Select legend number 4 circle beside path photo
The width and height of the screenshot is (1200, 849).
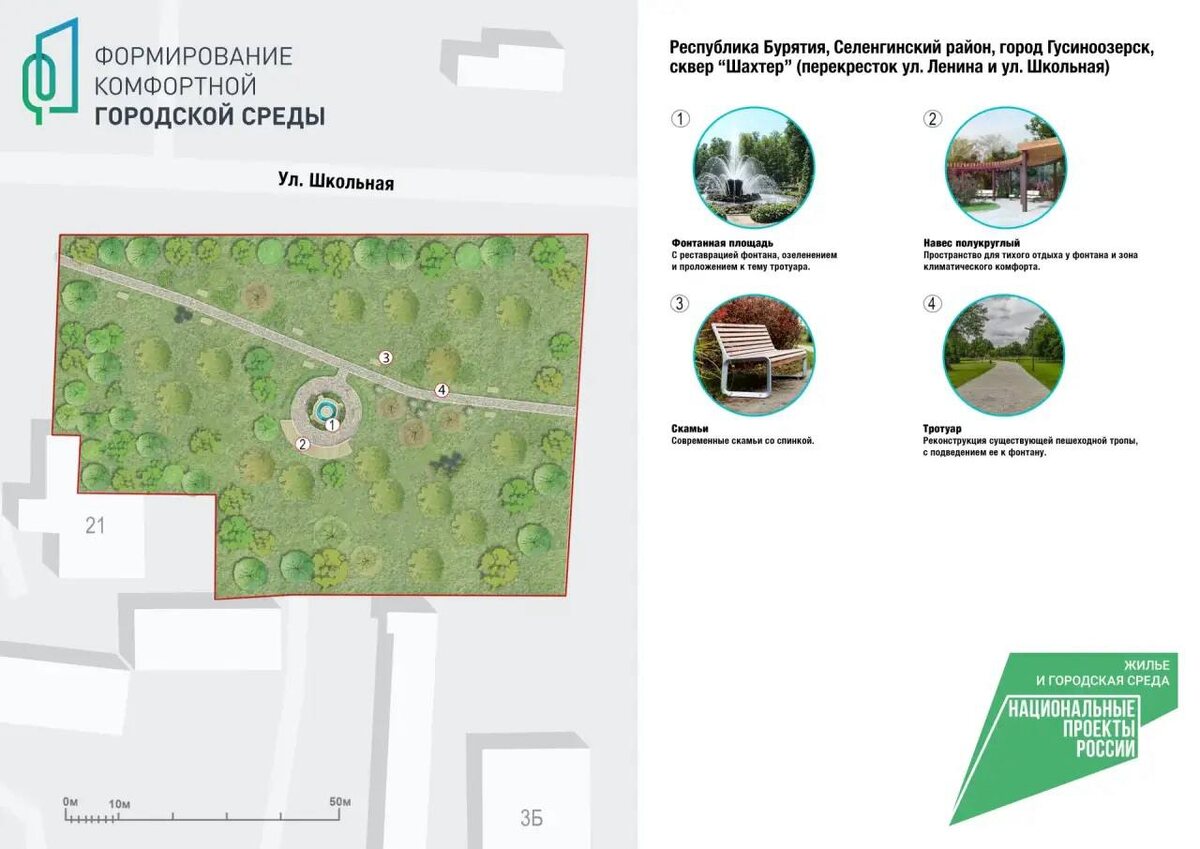pos(932,304)
